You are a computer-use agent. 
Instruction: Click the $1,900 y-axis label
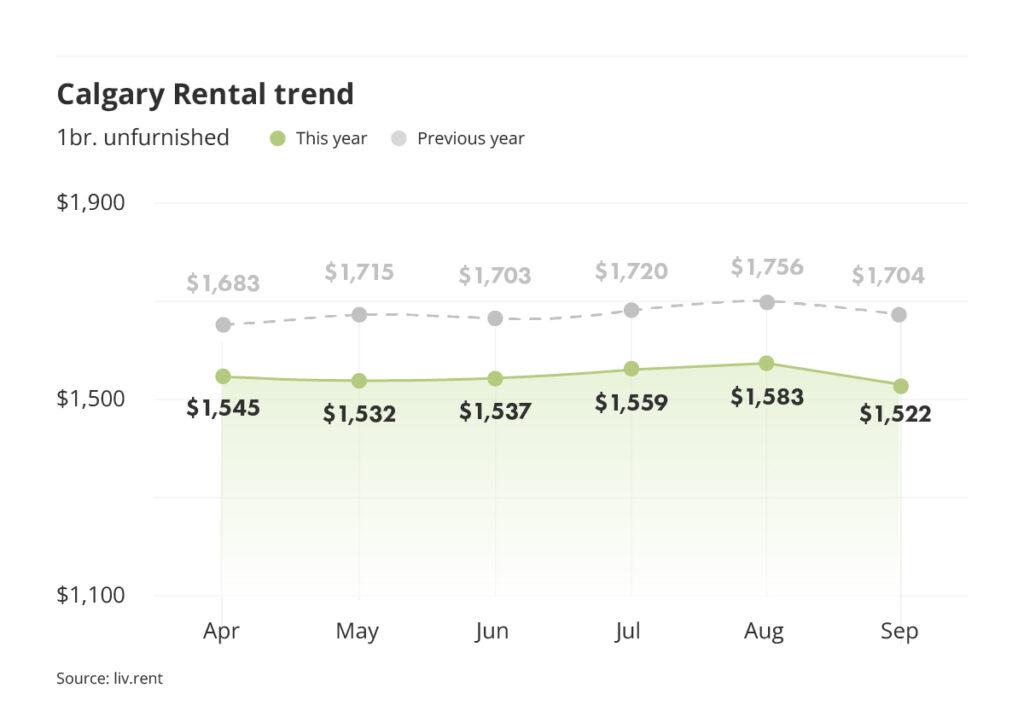click(90, 203)
